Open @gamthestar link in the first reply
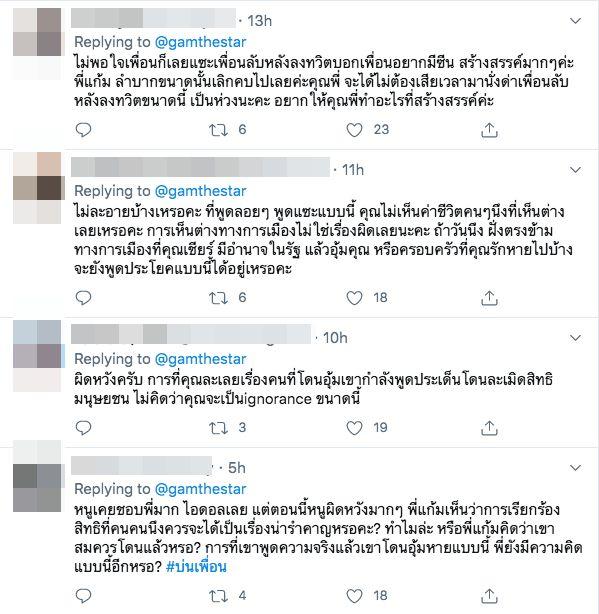 [x=200, y=42]
